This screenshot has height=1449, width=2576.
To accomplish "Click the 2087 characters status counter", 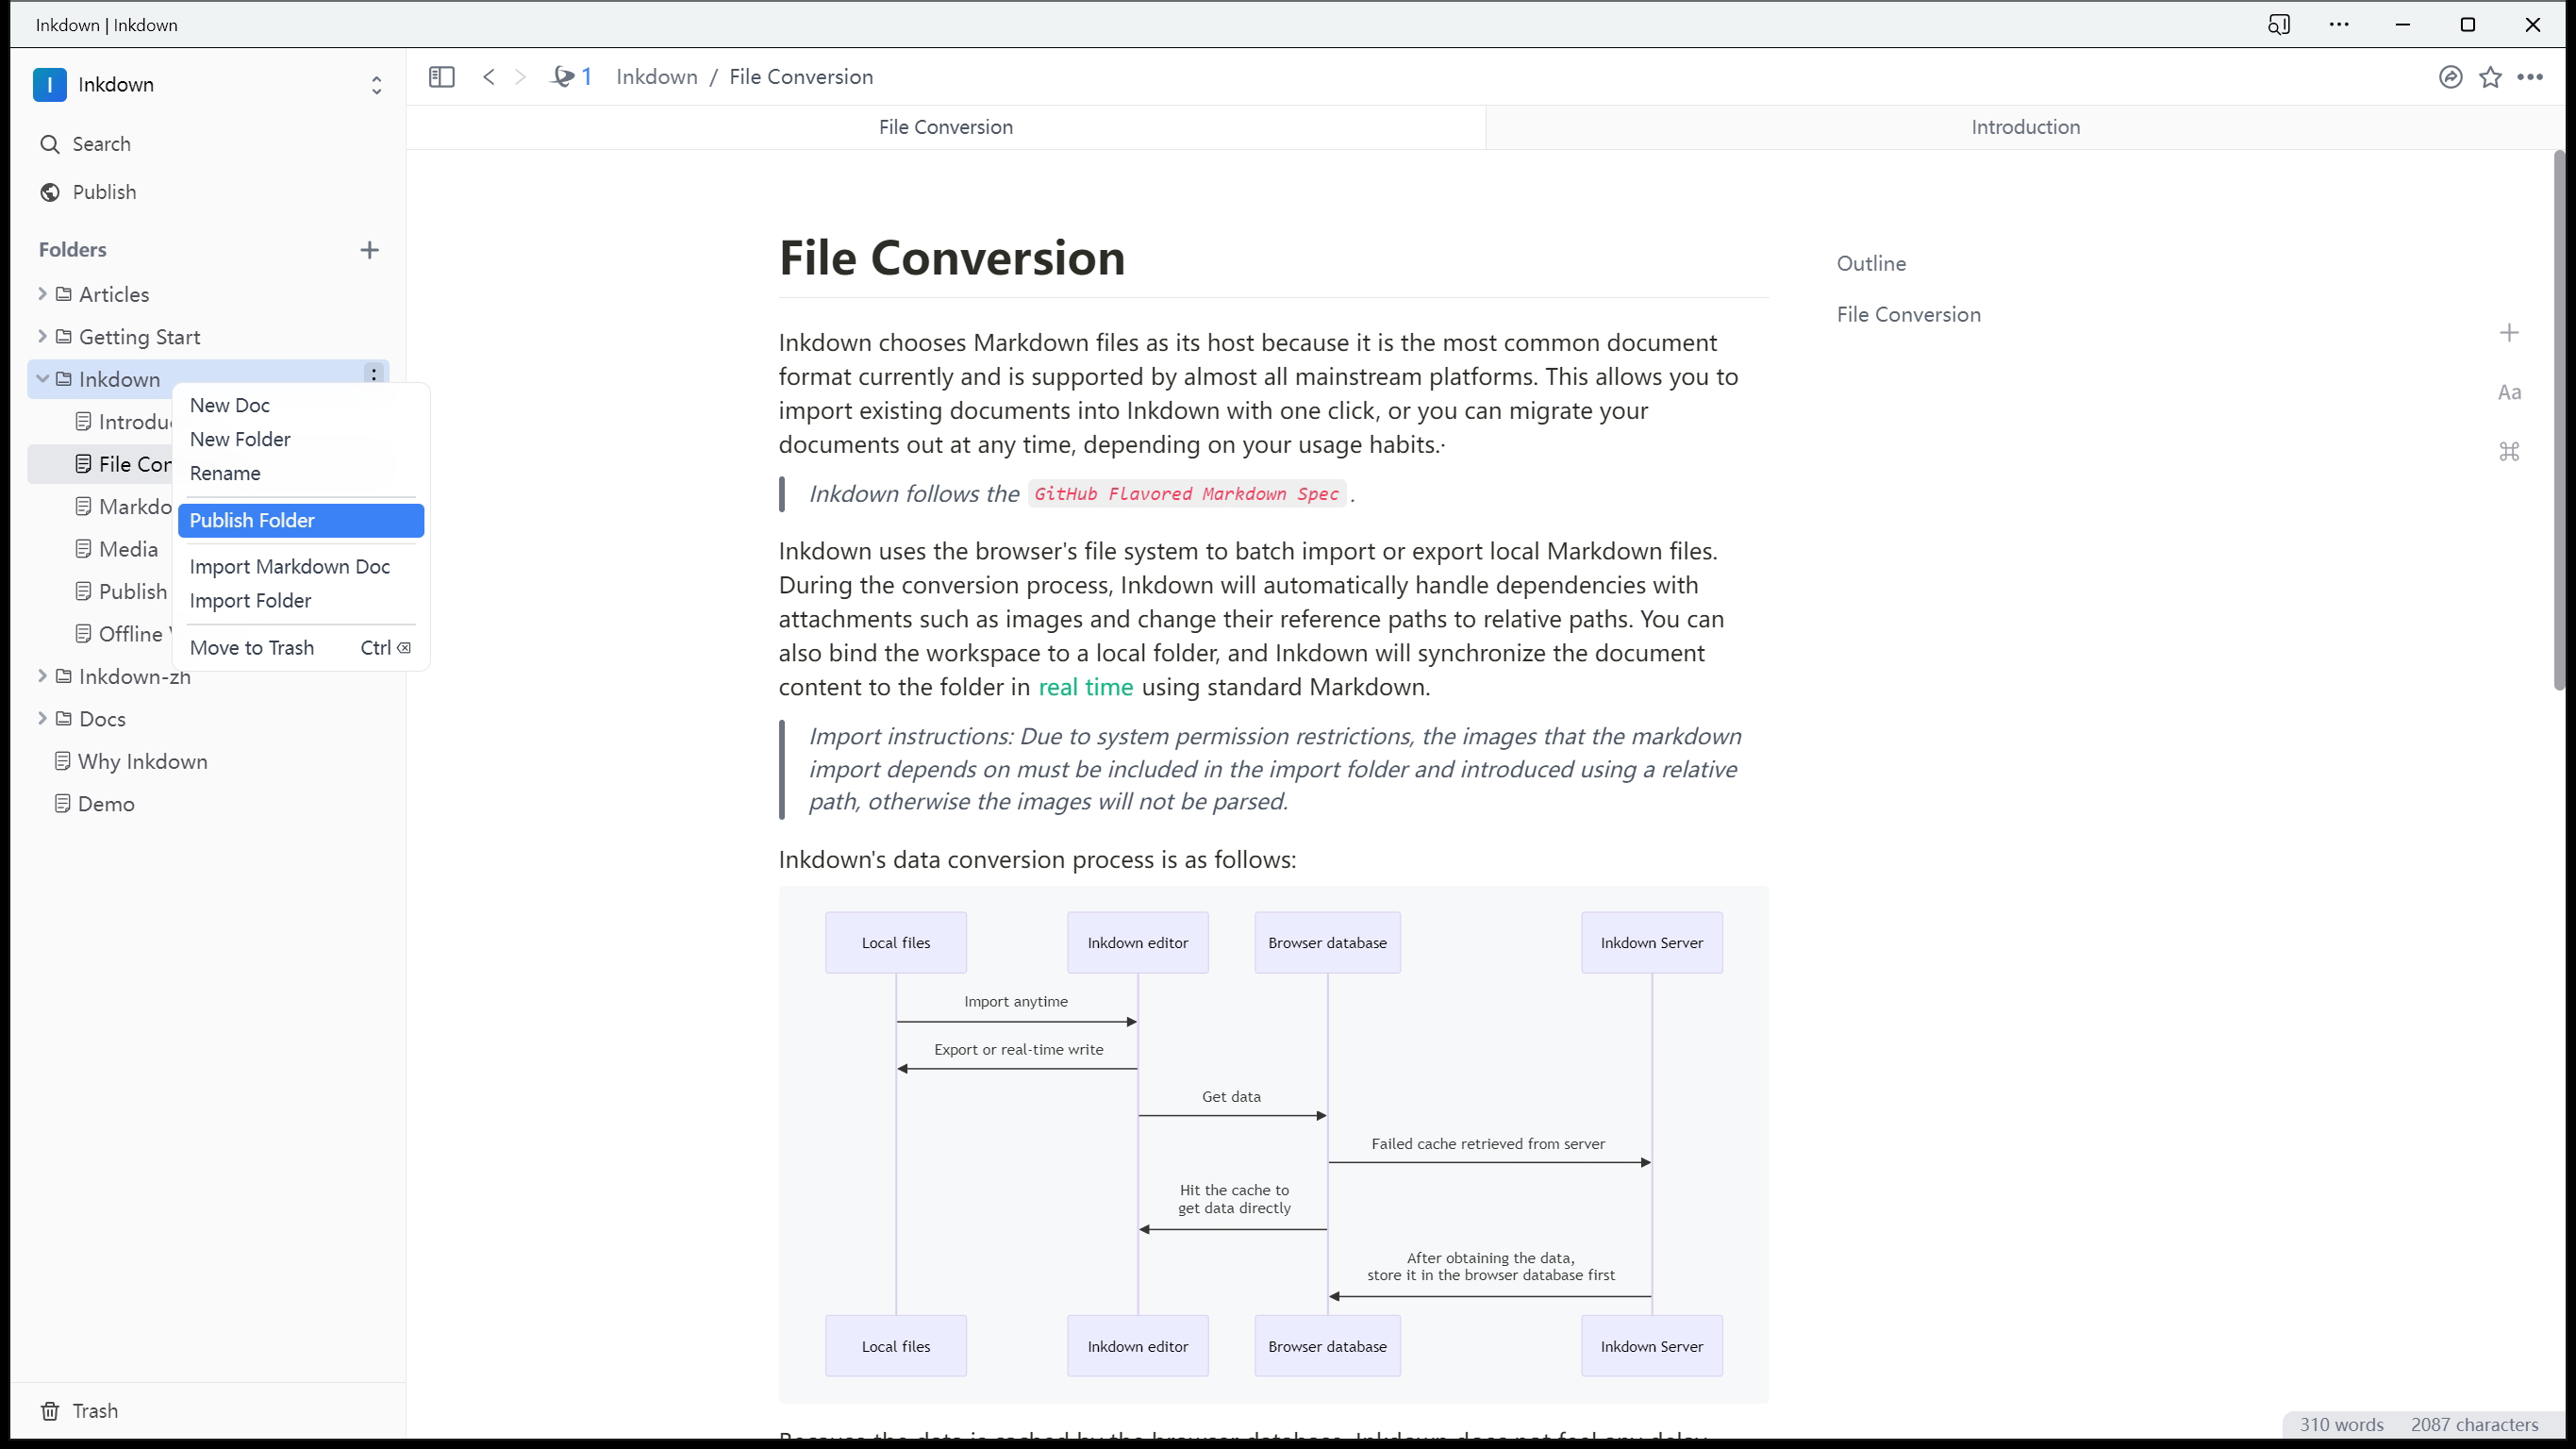I will 2475,1425.
